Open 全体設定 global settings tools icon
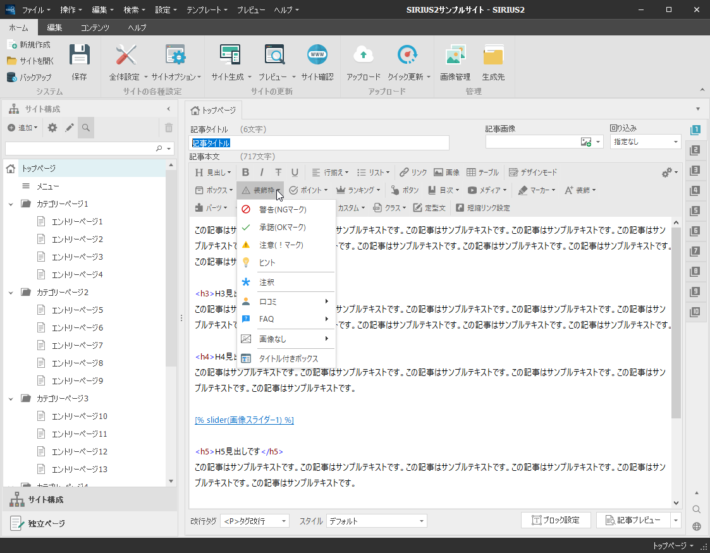The image size is (710, 553). point(125,55)
